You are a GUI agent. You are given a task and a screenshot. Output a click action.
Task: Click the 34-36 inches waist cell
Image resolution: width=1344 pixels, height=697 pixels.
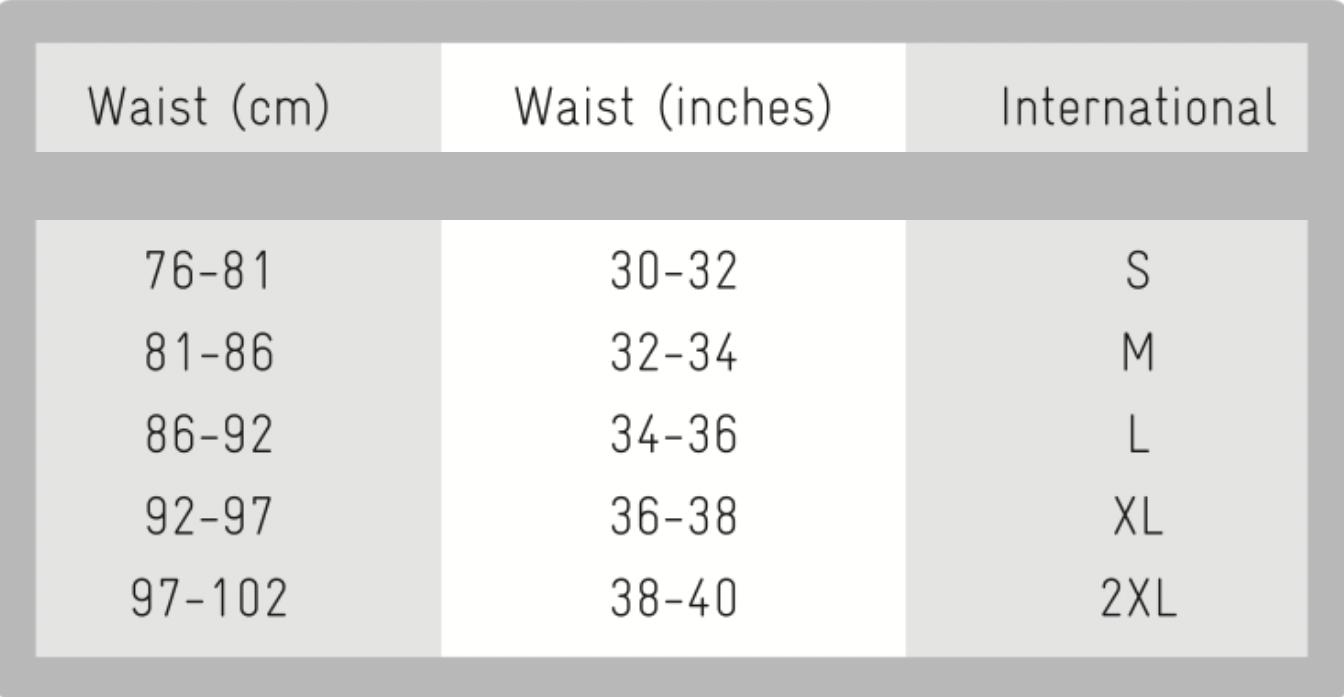(x=673, y=436)
